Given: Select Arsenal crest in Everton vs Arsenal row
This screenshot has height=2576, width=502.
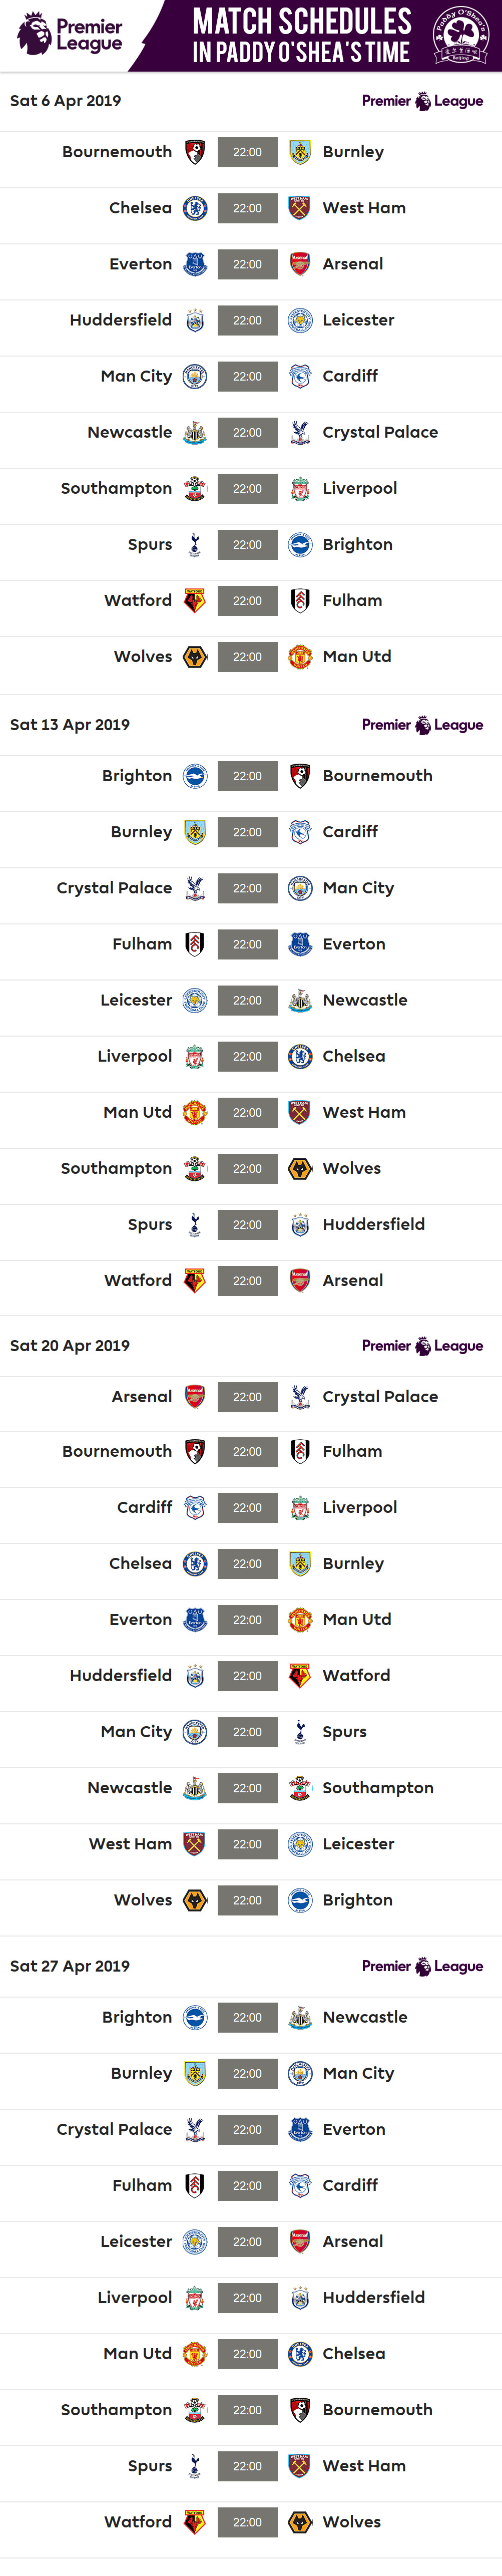Looking at the screenshot, I should pyautogui.click(x=299, y=264).
